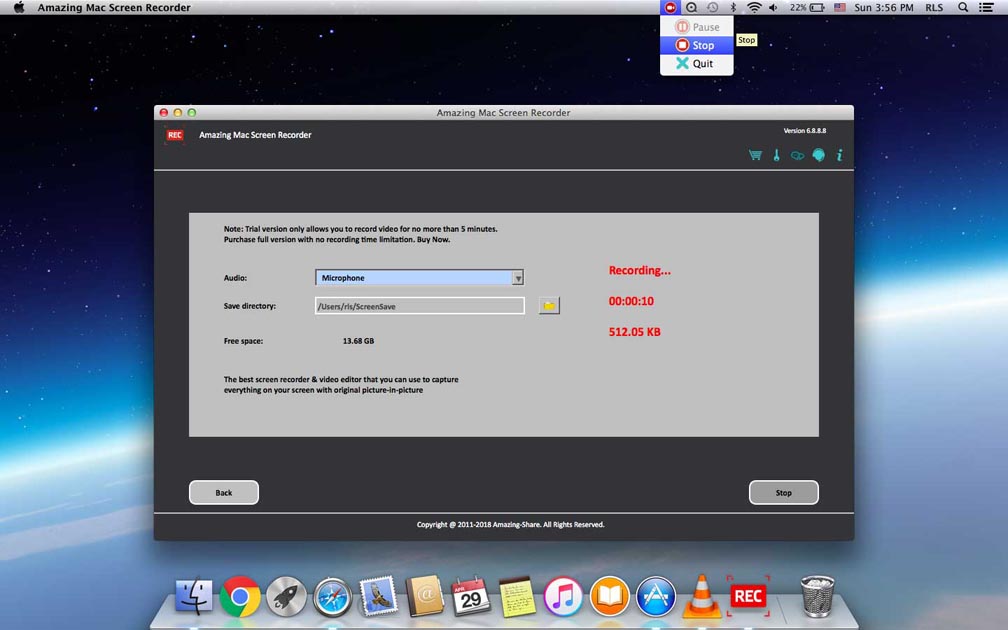Open Contacts book in the Dock
This screenshot has height=630, width=1008.
tap(424, 596)
